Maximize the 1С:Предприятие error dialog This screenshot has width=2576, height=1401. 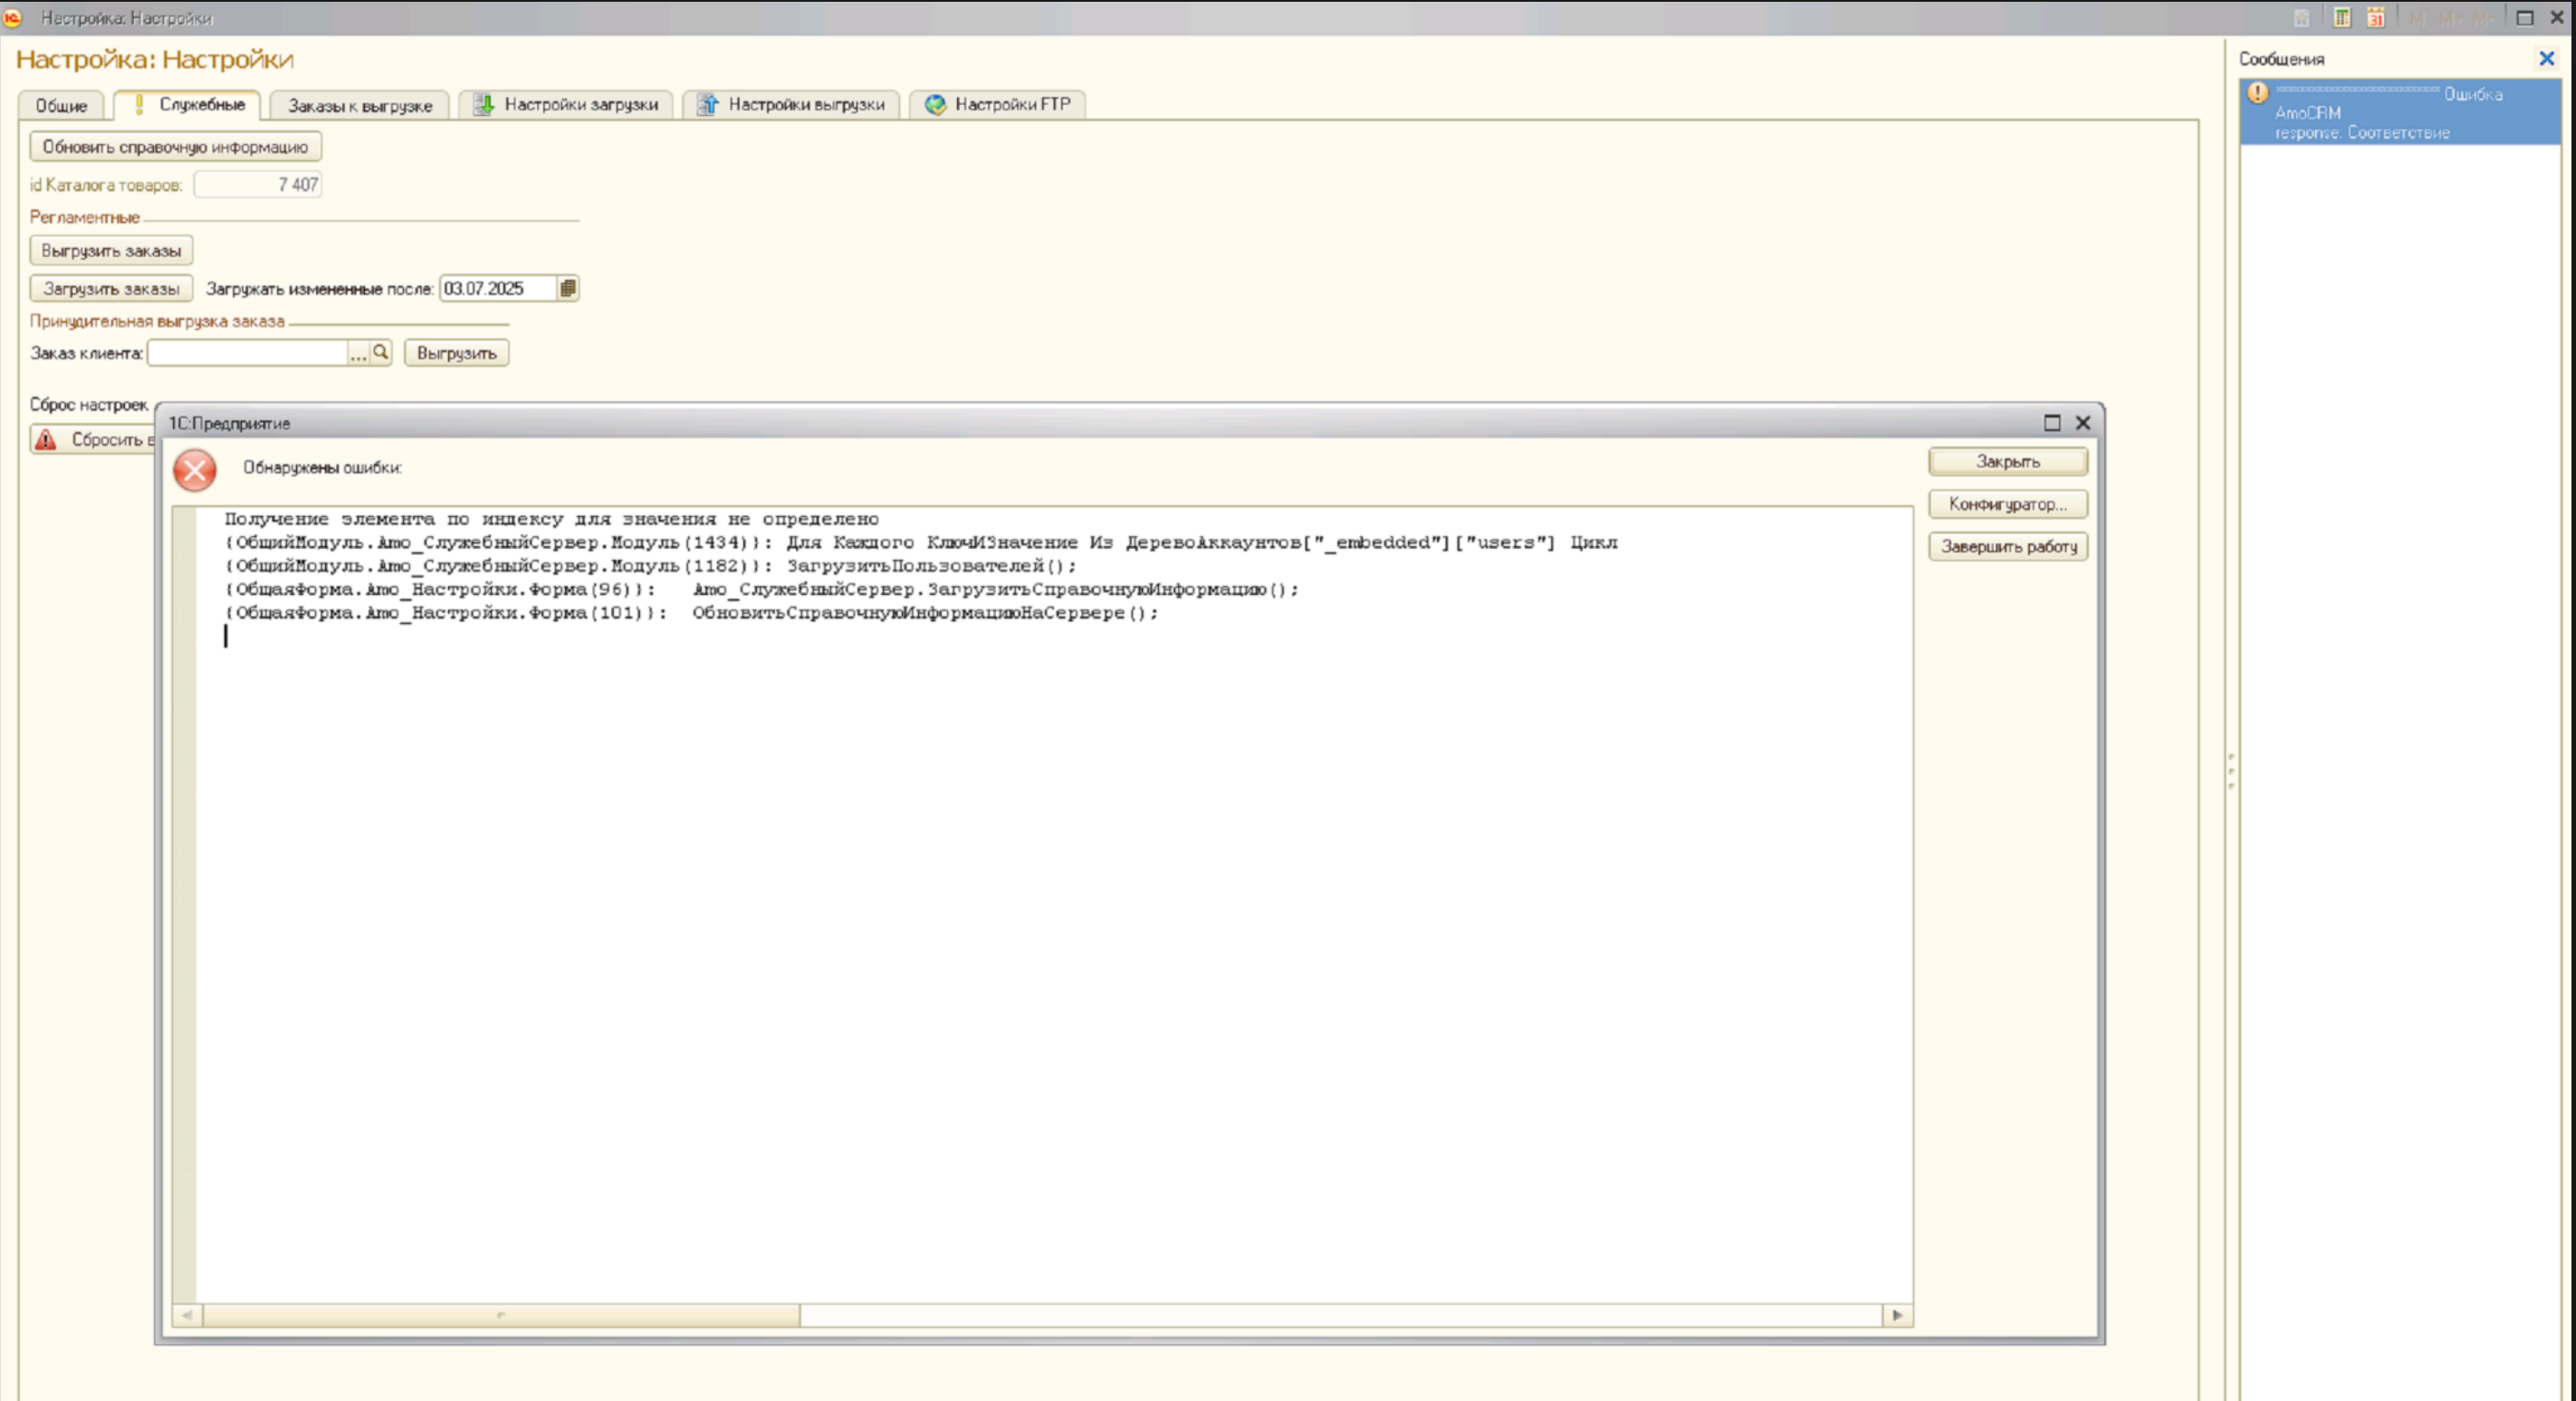point(2051,423)
